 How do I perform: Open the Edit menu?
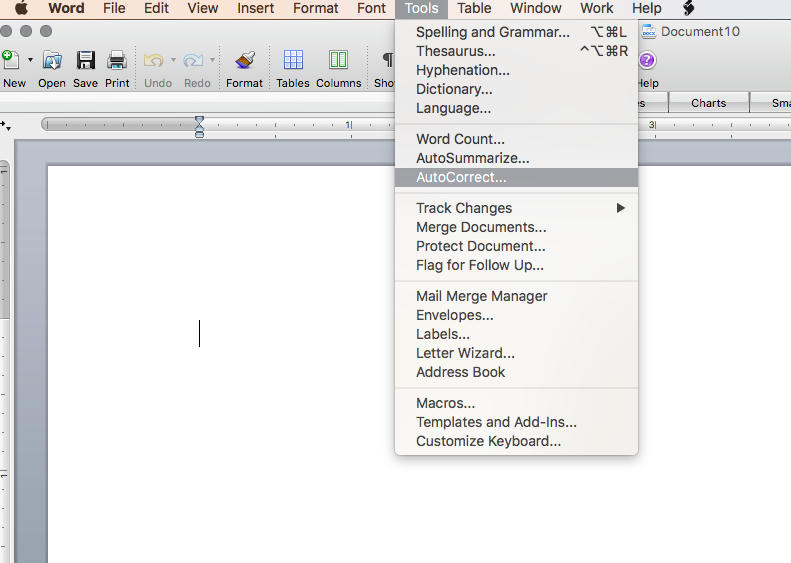click(156, 8)
